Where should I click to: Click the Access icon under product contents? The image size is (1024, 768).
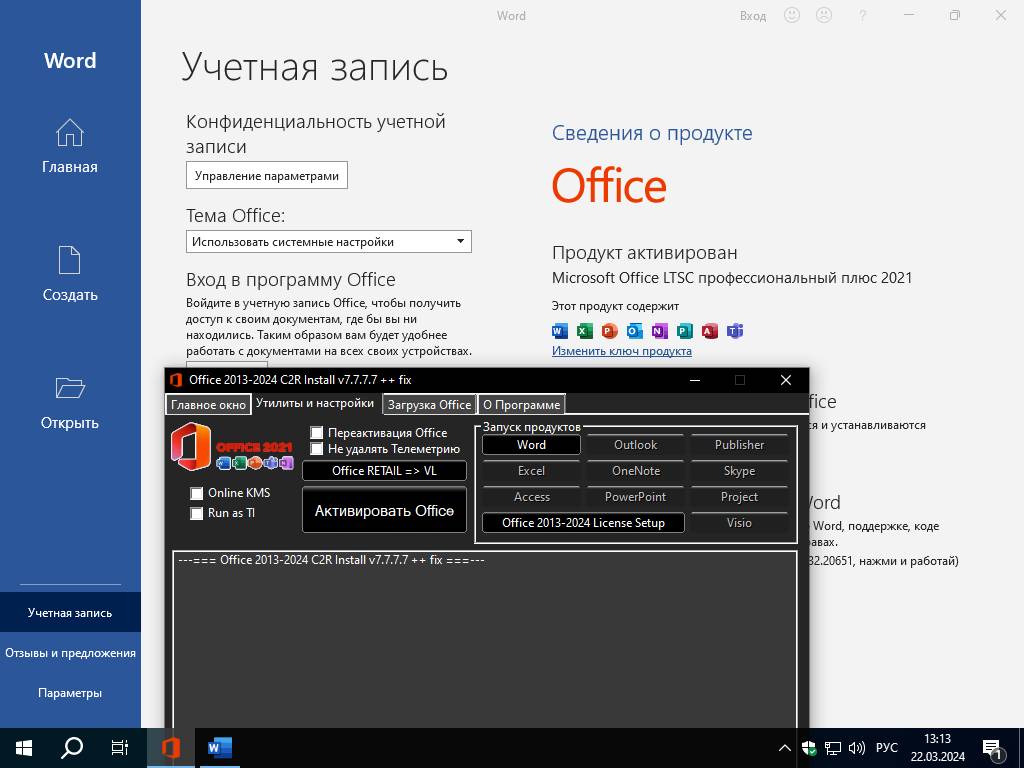[x=709, y=331]
